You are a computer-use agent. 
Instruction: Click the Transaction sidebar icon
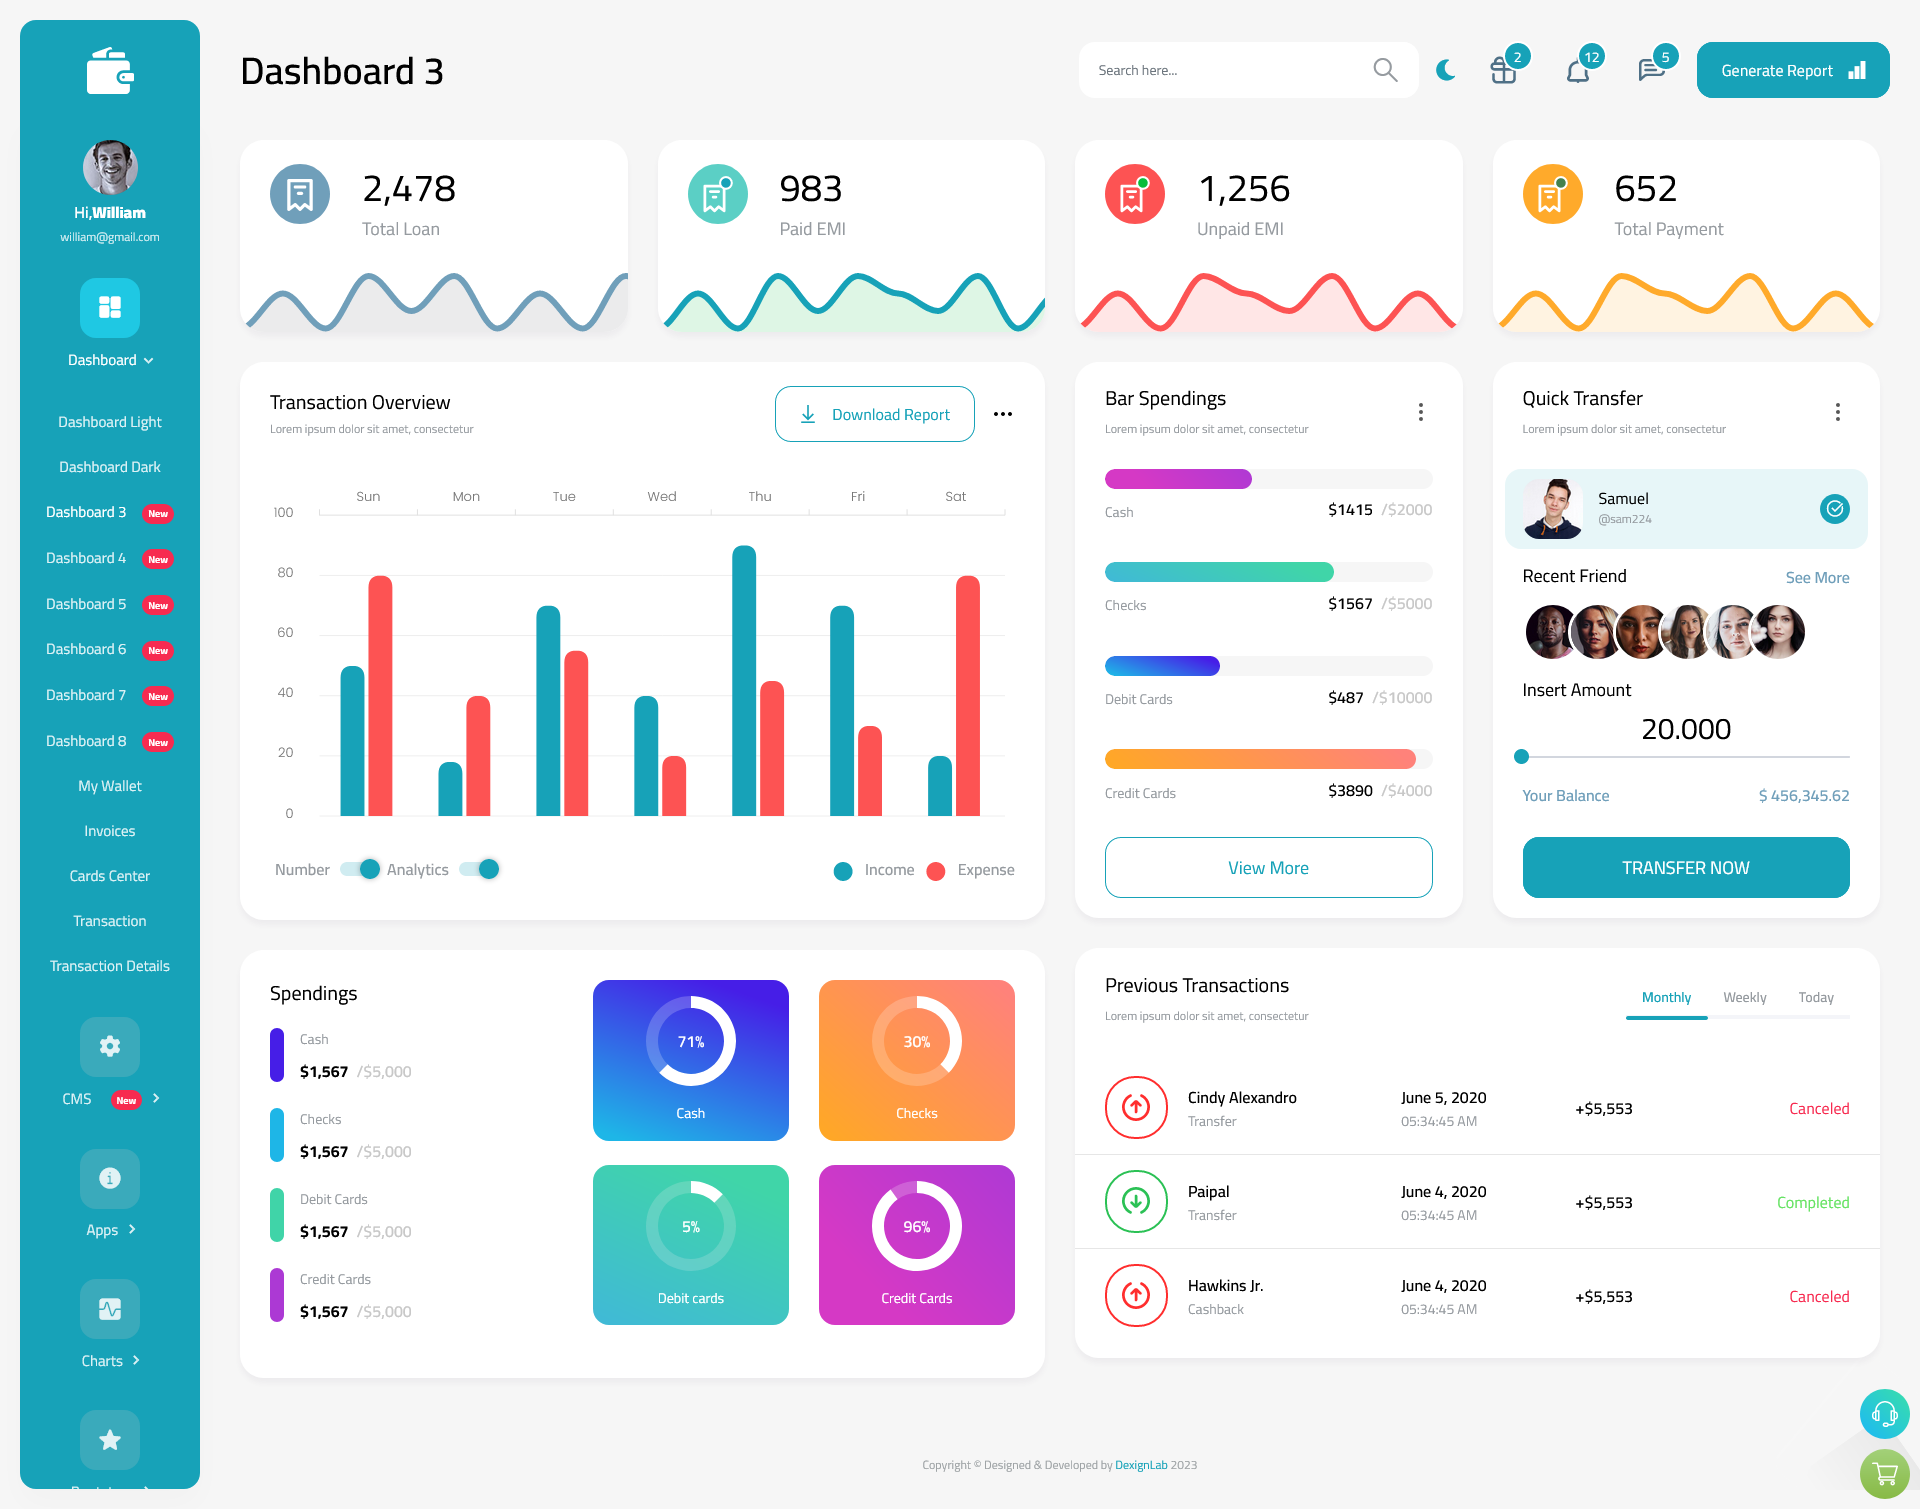click(x=109, y=920)
